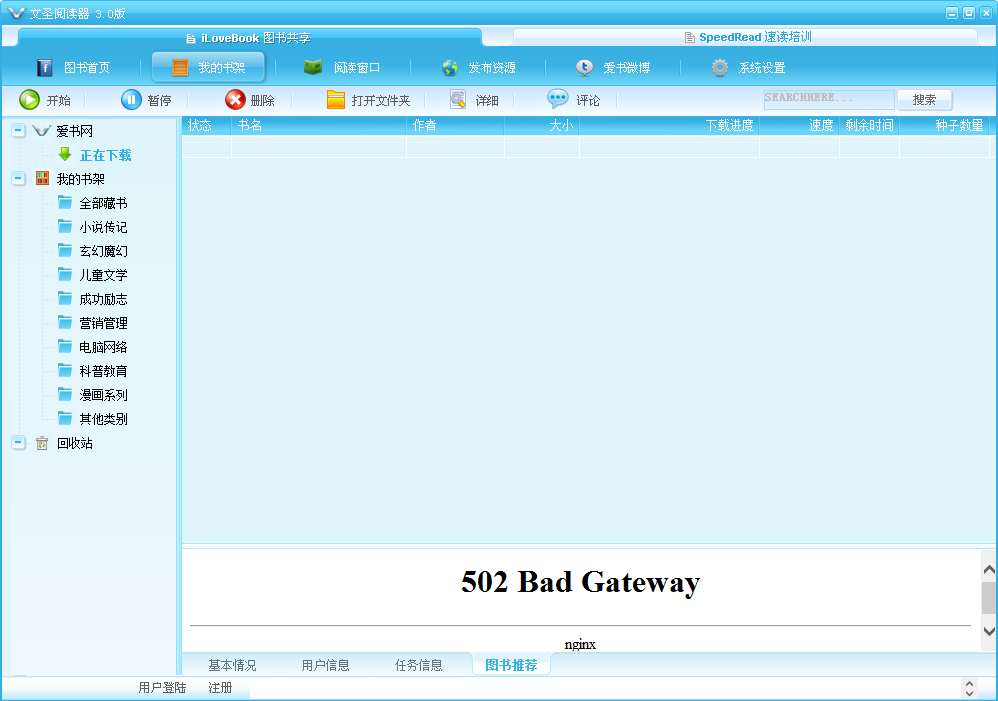Open the 基本情况 bottom tab
The image size is (998, 701).
[232, 665]
